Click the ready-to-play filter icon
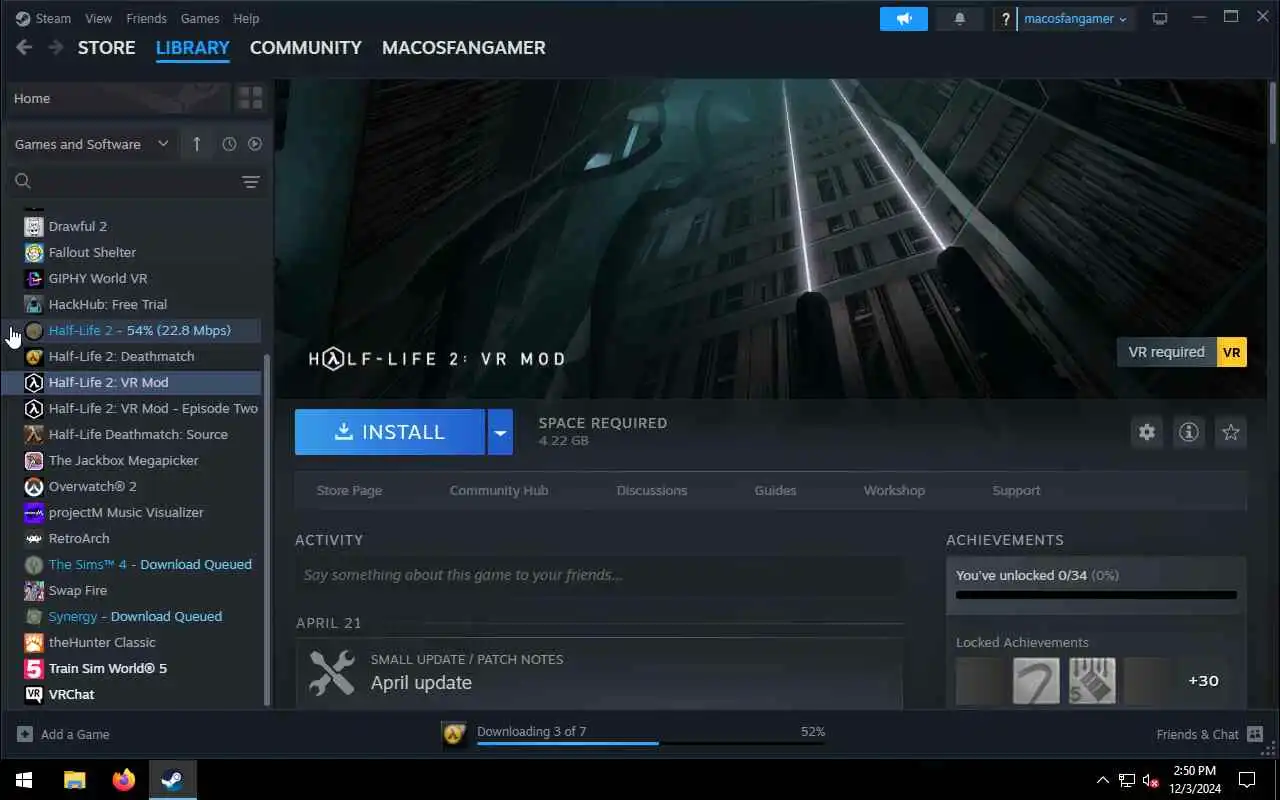 (255, 144)
